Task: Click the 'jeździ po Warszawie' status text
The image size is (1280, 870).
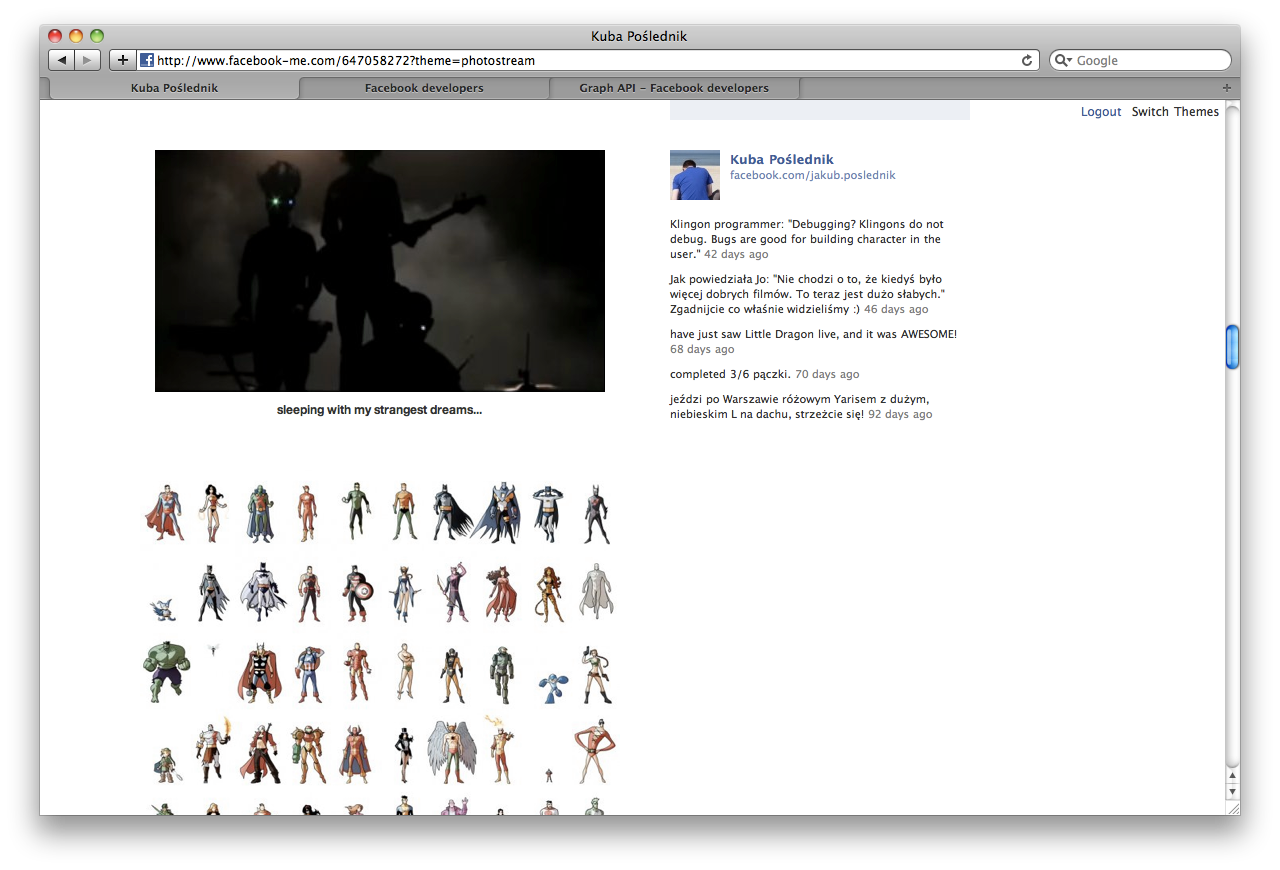Action: tap(800, 407)
